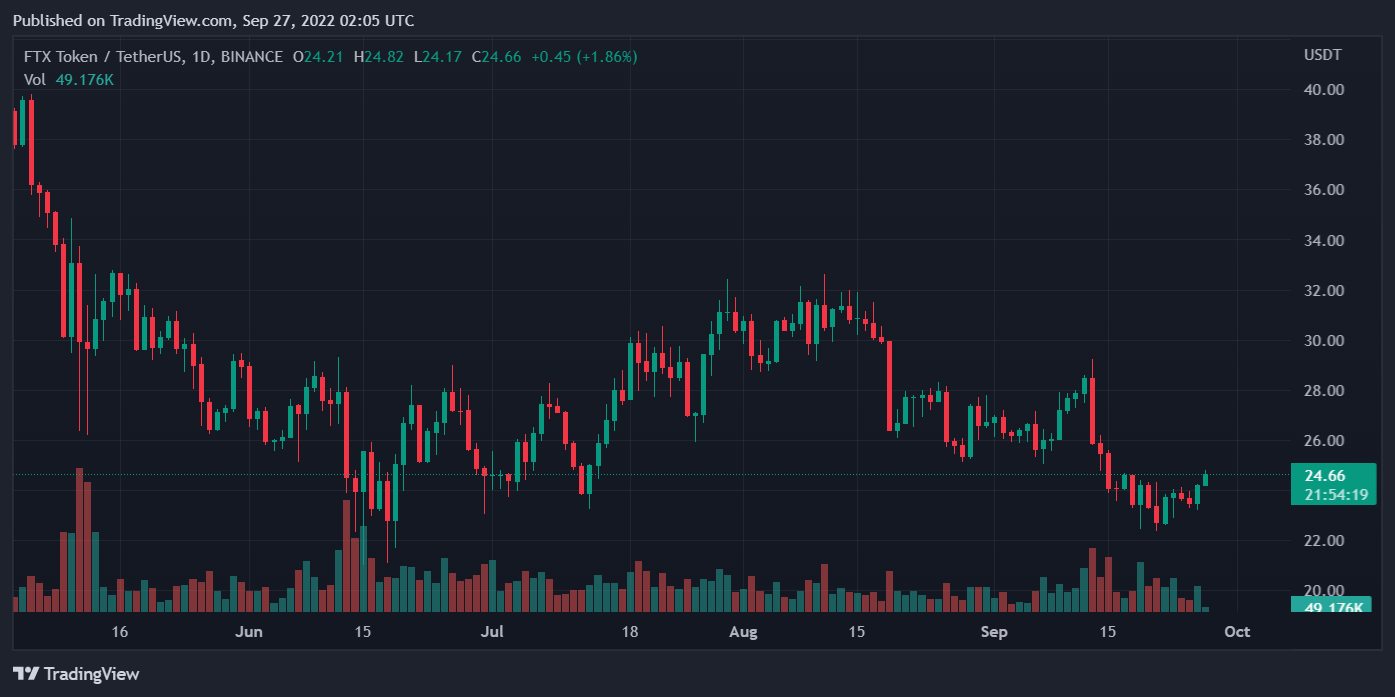Select the Aug marker on time axis
This screenshot has width=1395, height=697.
[743, 632]
